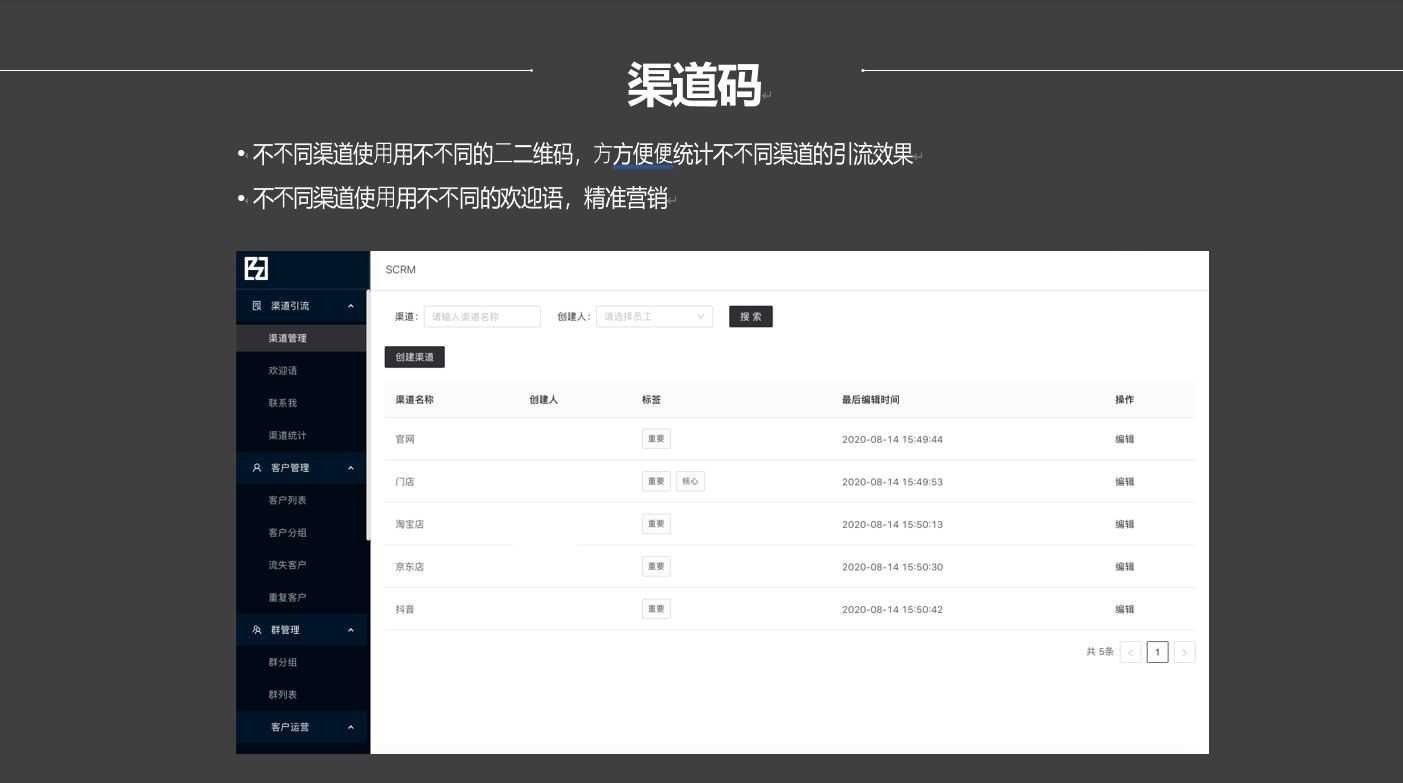This screenshot has height=783, width=1403.
Task: Click the 抖音 channel name cell
Action: [x=405, y=609]
